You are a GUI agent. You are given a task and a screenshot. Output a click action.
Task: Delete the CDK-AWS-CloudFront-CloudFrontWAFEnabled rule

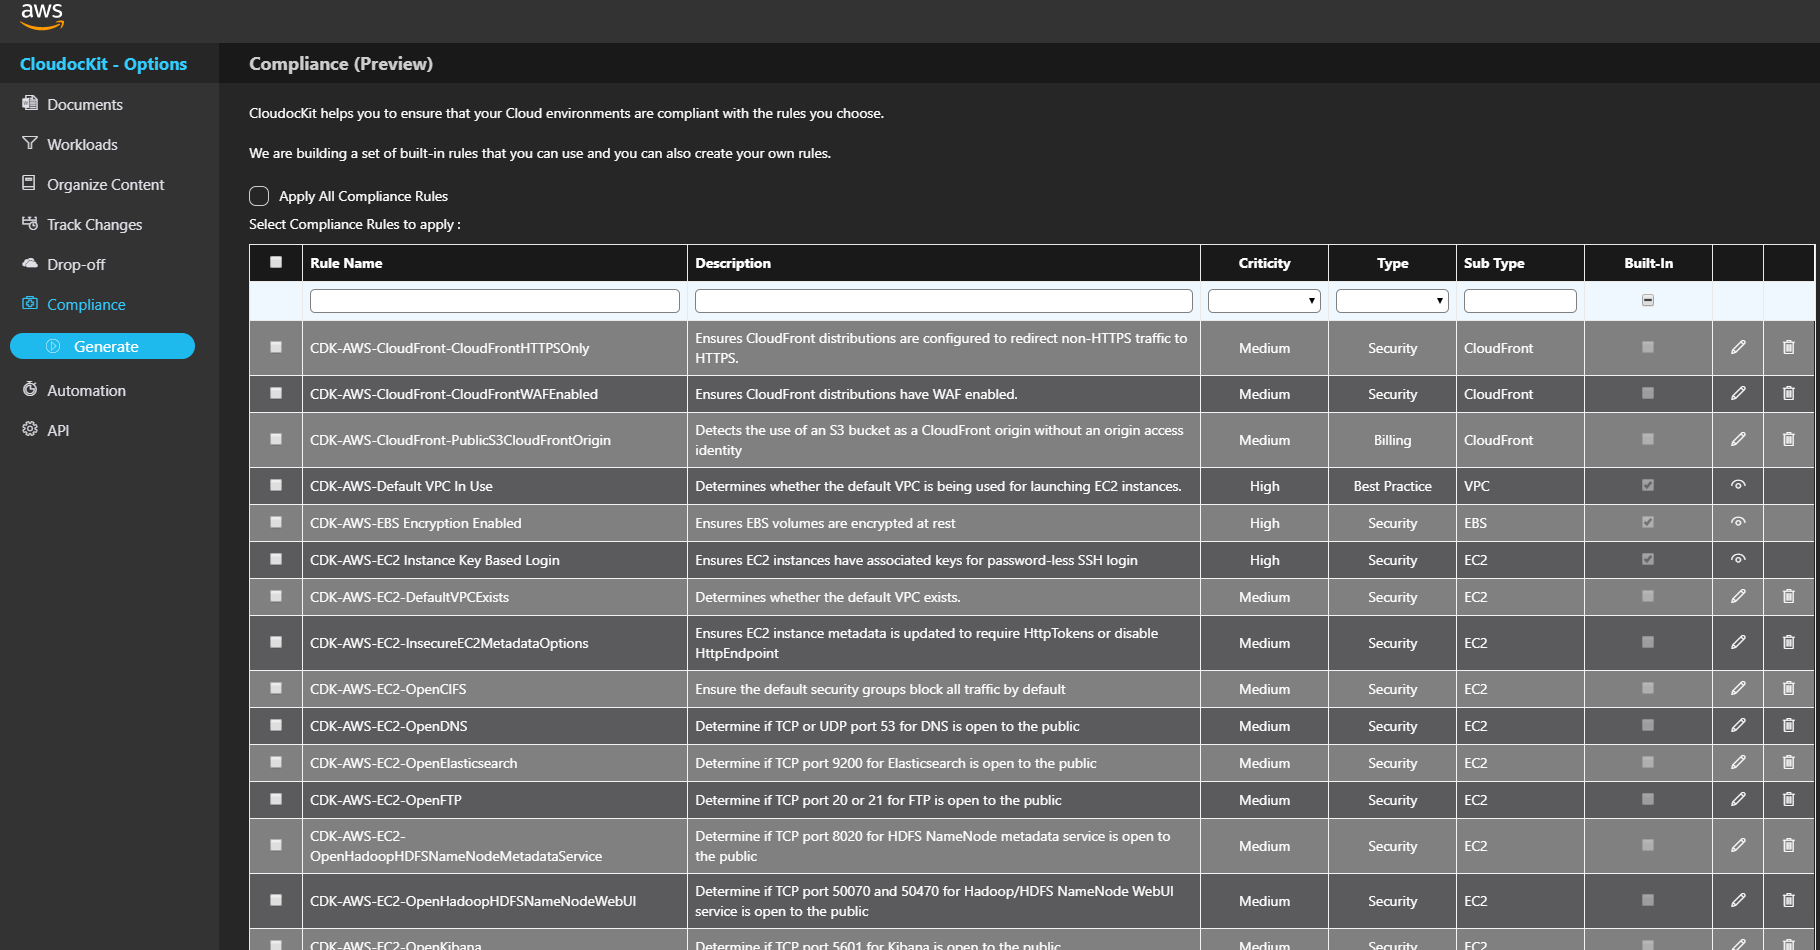click(x=1788, y=393)
